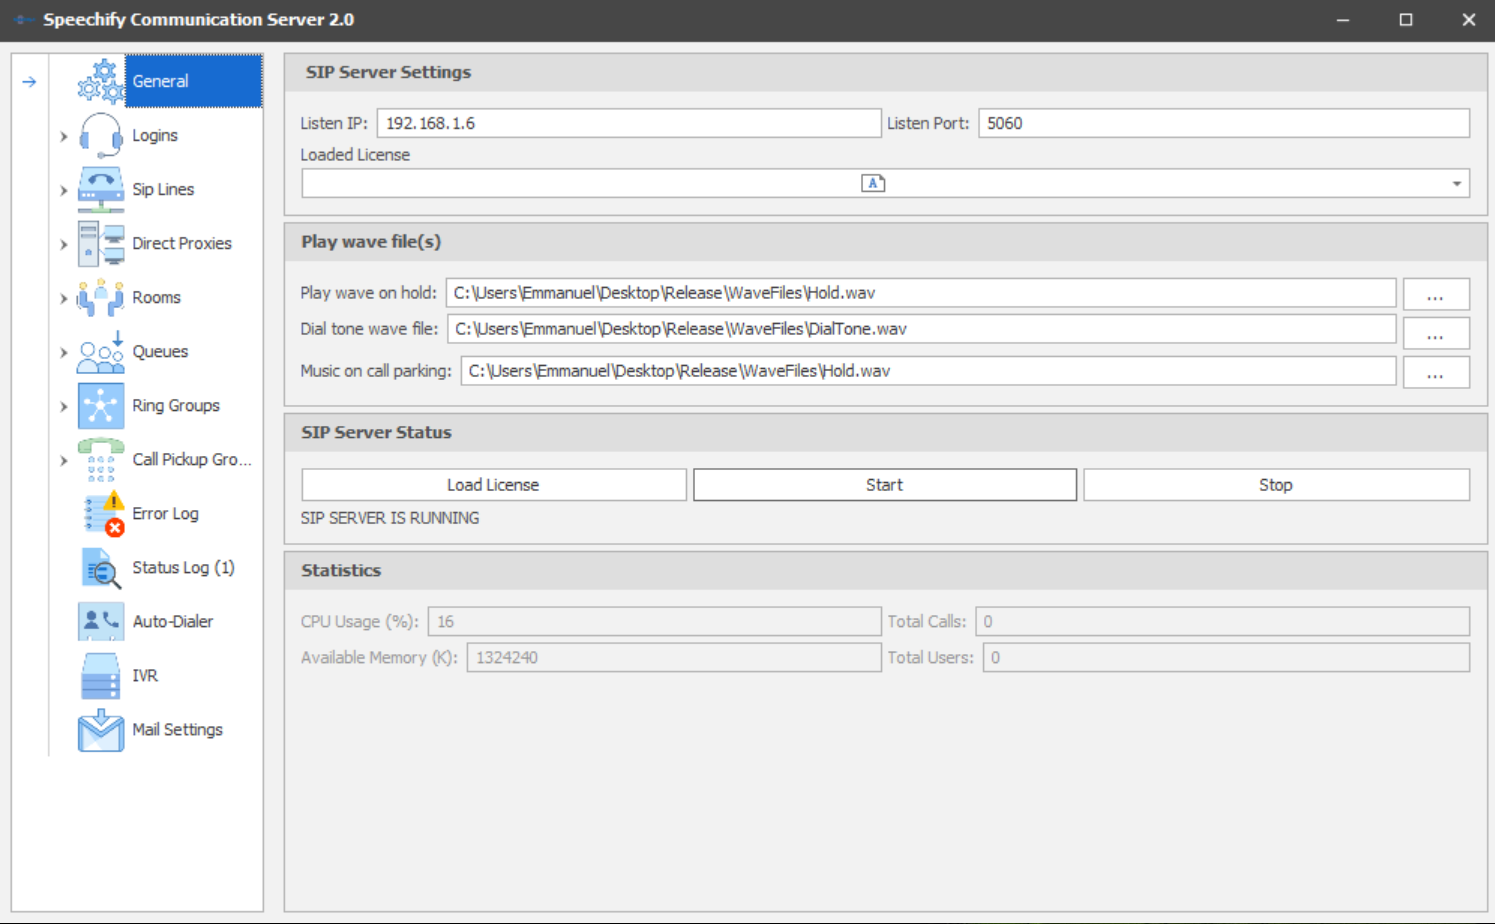
Task: Expand the Logins tree node
Action: (64, 136)
